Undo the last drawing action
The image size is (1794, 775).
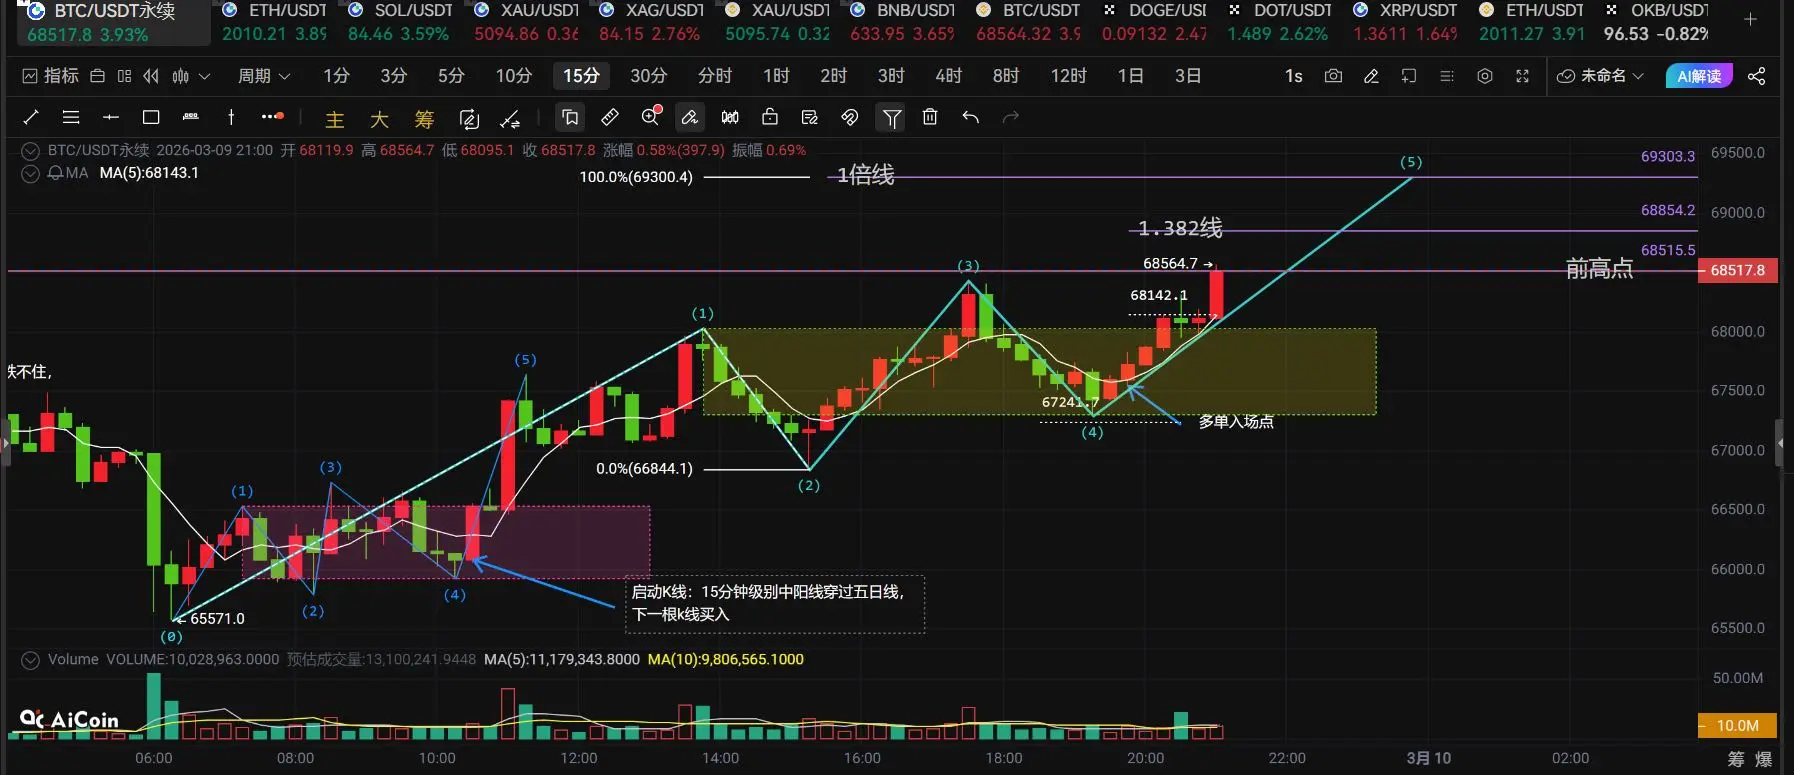pos(970,118)
